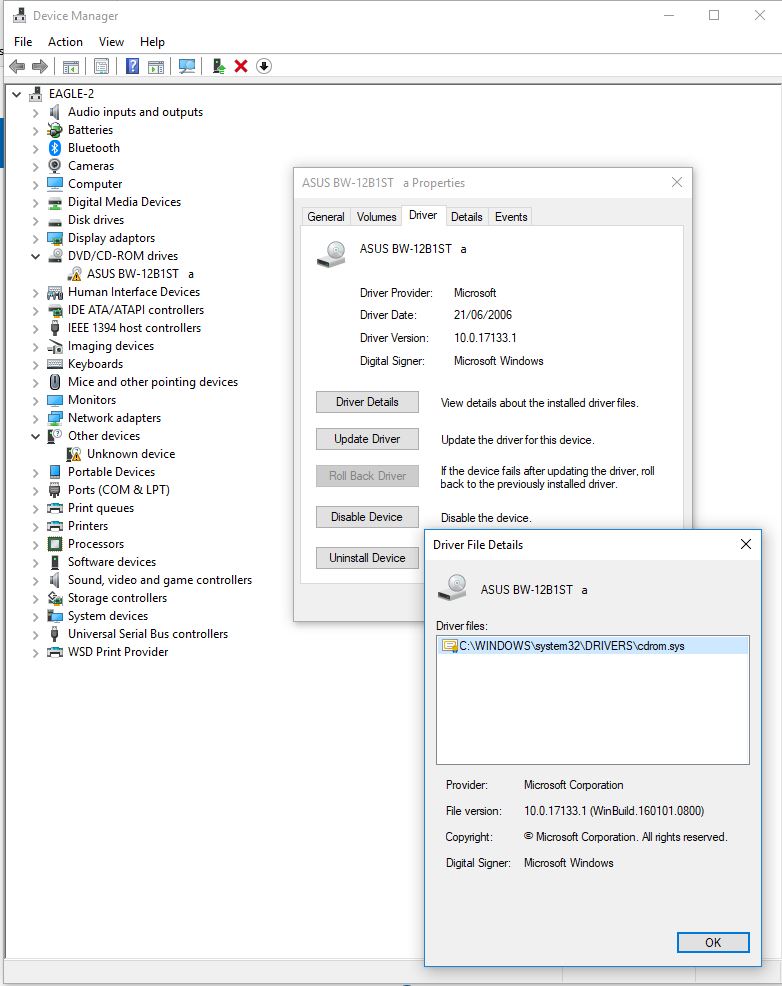Expand the WSD Print Provider node
This screenshot has height=986, width=782.
point(36,653)
